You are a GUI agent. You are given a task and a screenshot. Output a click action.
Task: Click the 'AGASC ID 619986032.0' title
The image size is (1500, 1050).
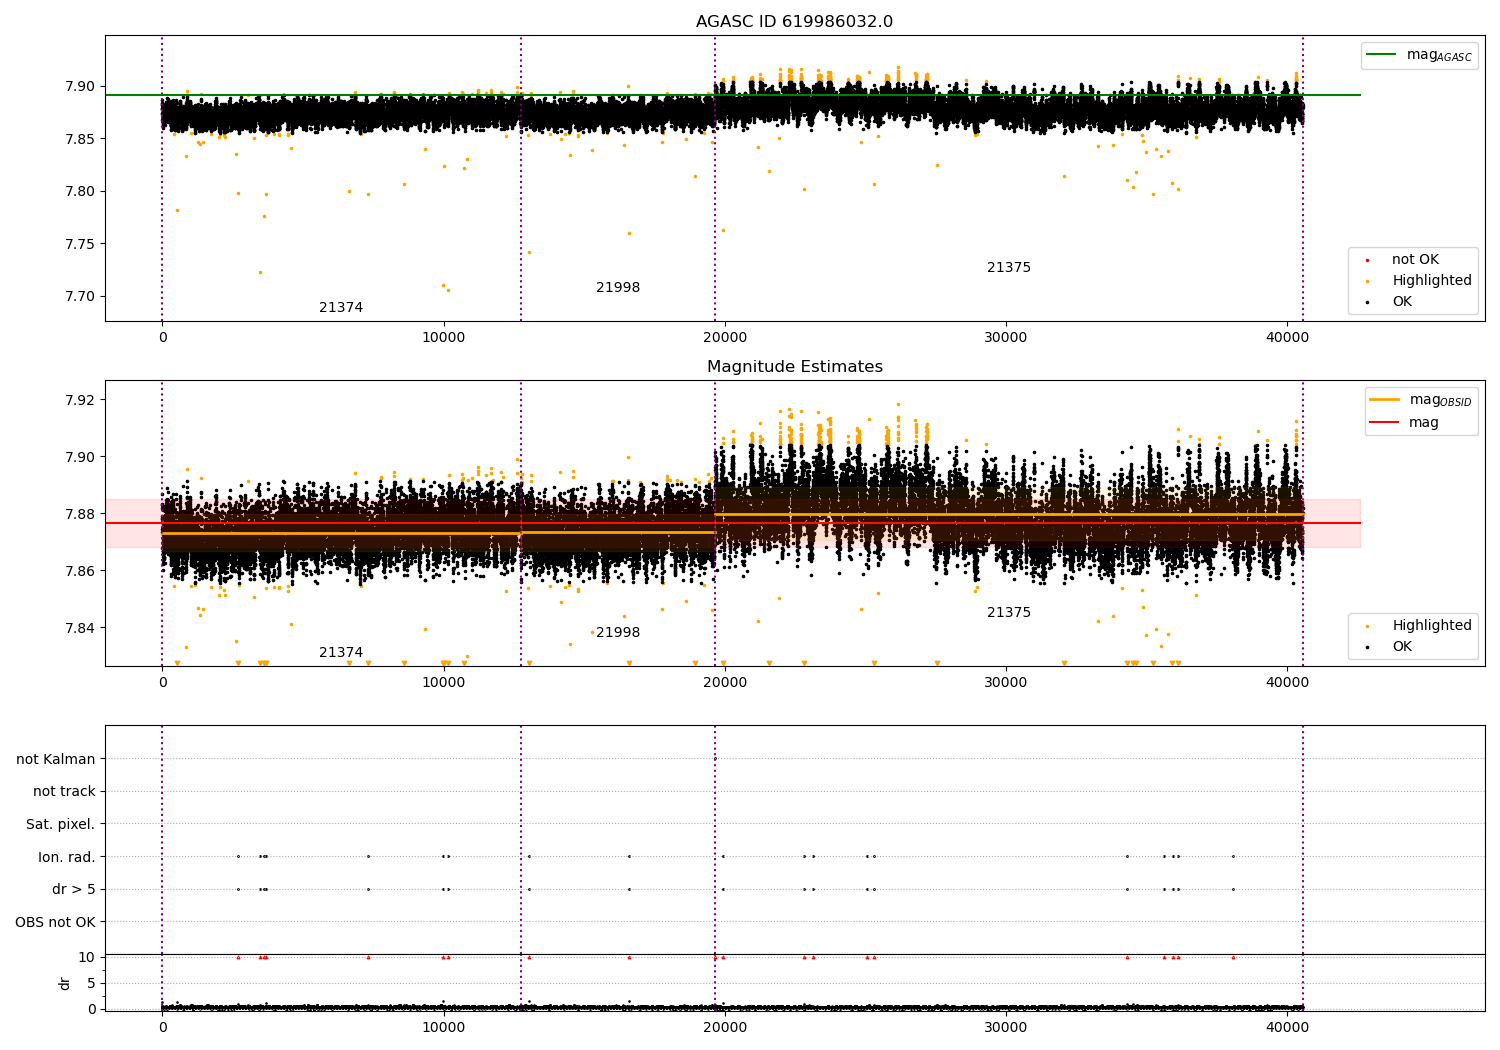794,22
